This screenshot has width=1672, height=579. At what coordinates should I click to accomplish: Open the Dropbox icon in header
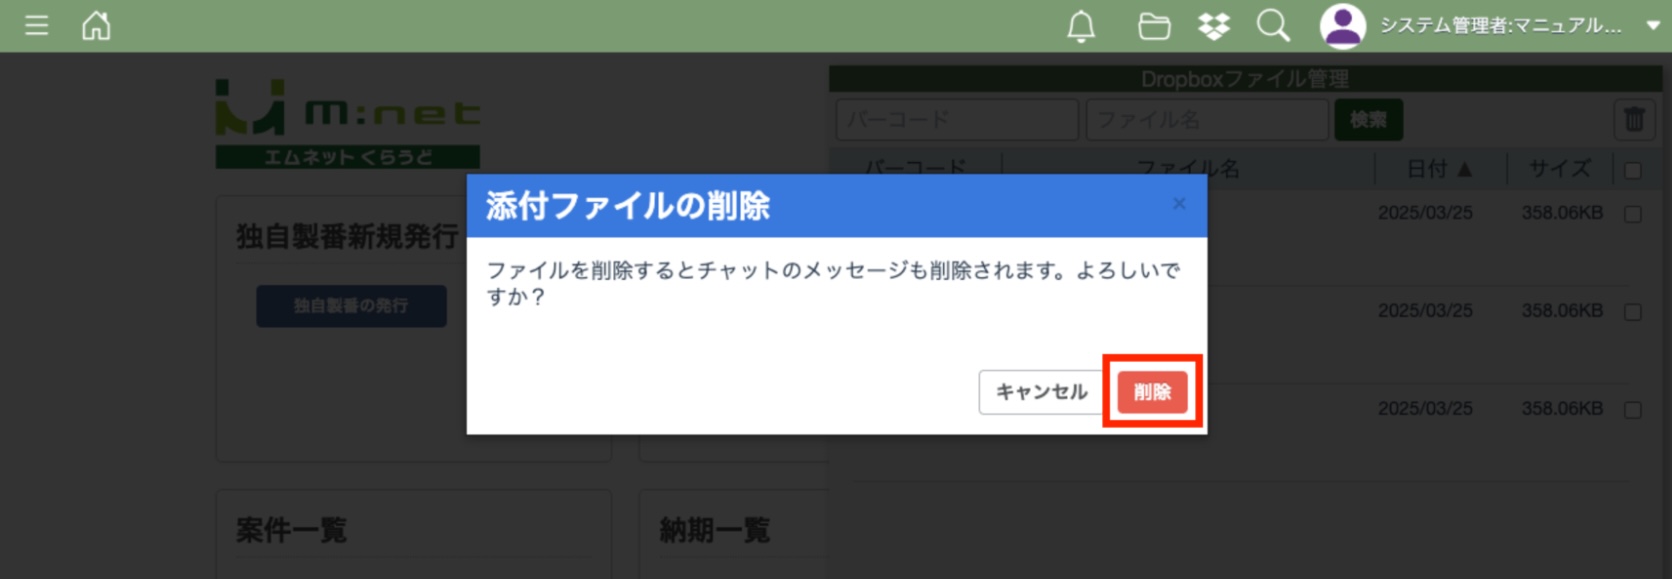click(x=1214, y=26)
